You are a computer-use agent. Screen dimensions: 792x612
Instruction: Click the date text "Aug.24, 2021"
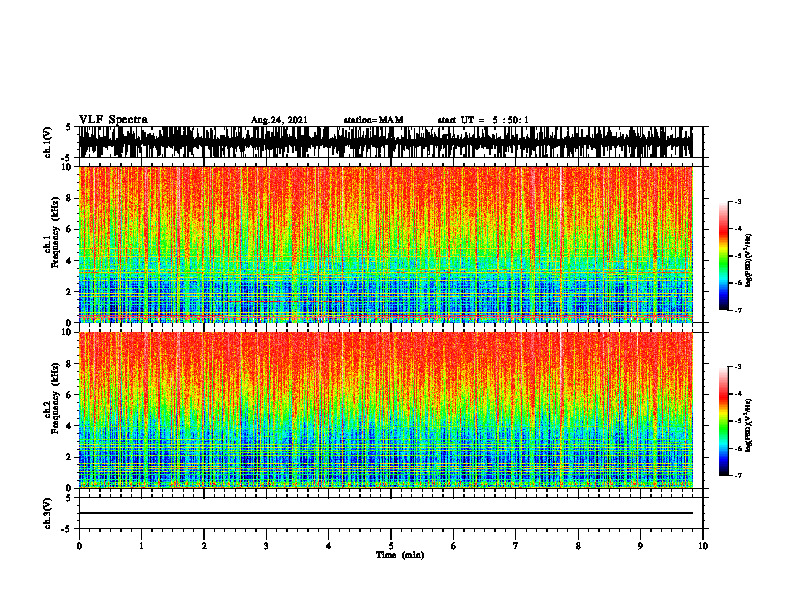279,120
